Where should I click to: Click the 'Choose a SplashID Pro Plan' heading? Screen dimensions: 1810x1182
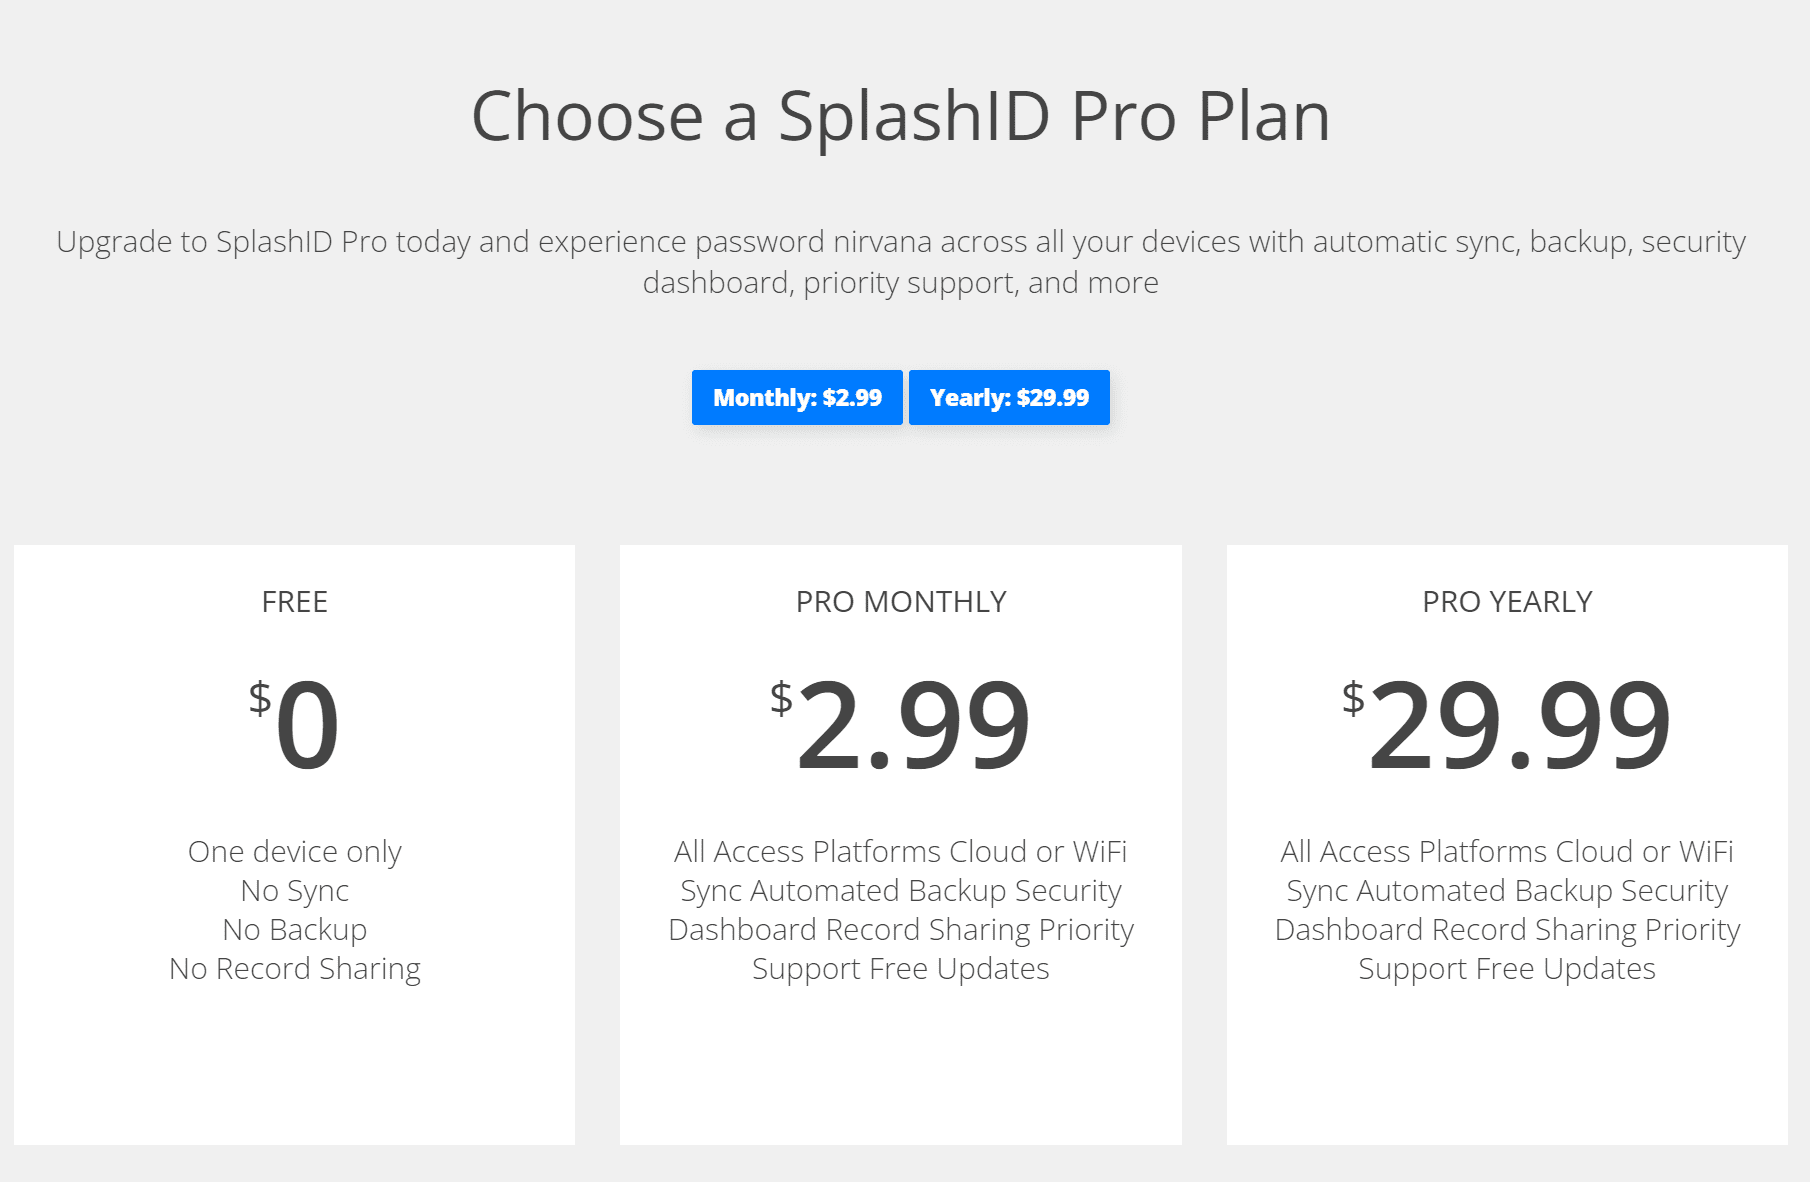tap(901, 116)
